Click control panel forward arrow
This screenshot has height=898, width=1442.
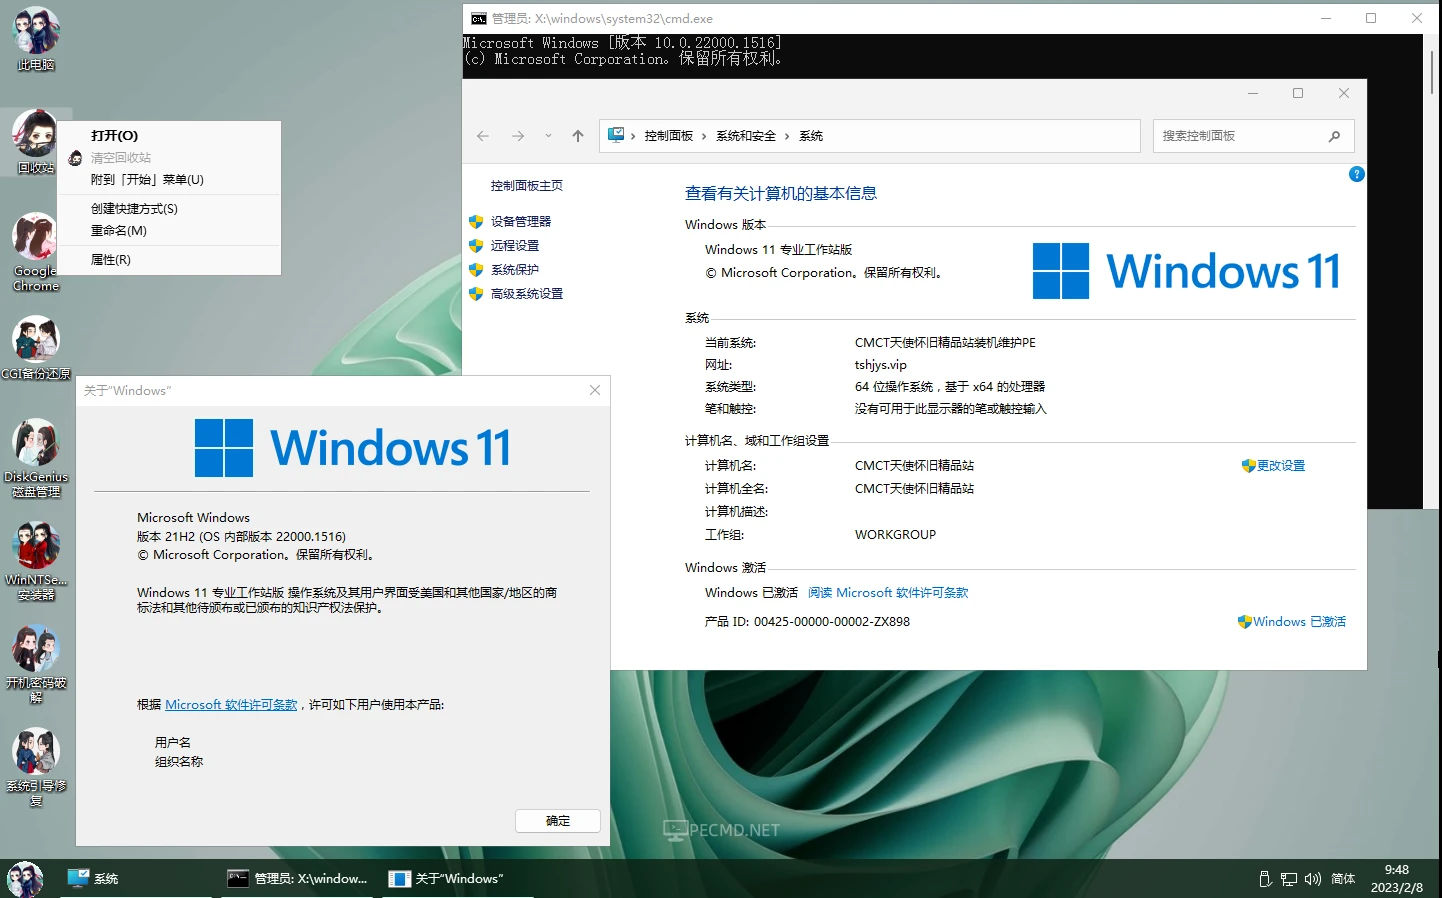click(x=518, y=136)
